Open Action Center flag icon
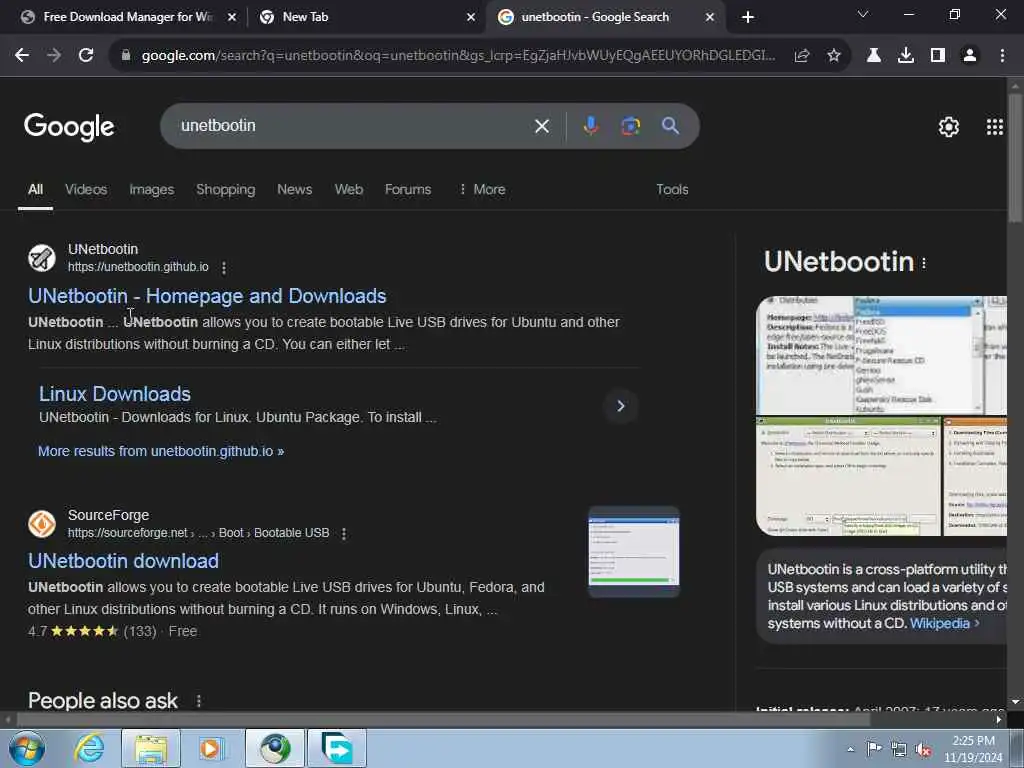The image size is (1024, 768). (x=874, y=749)
